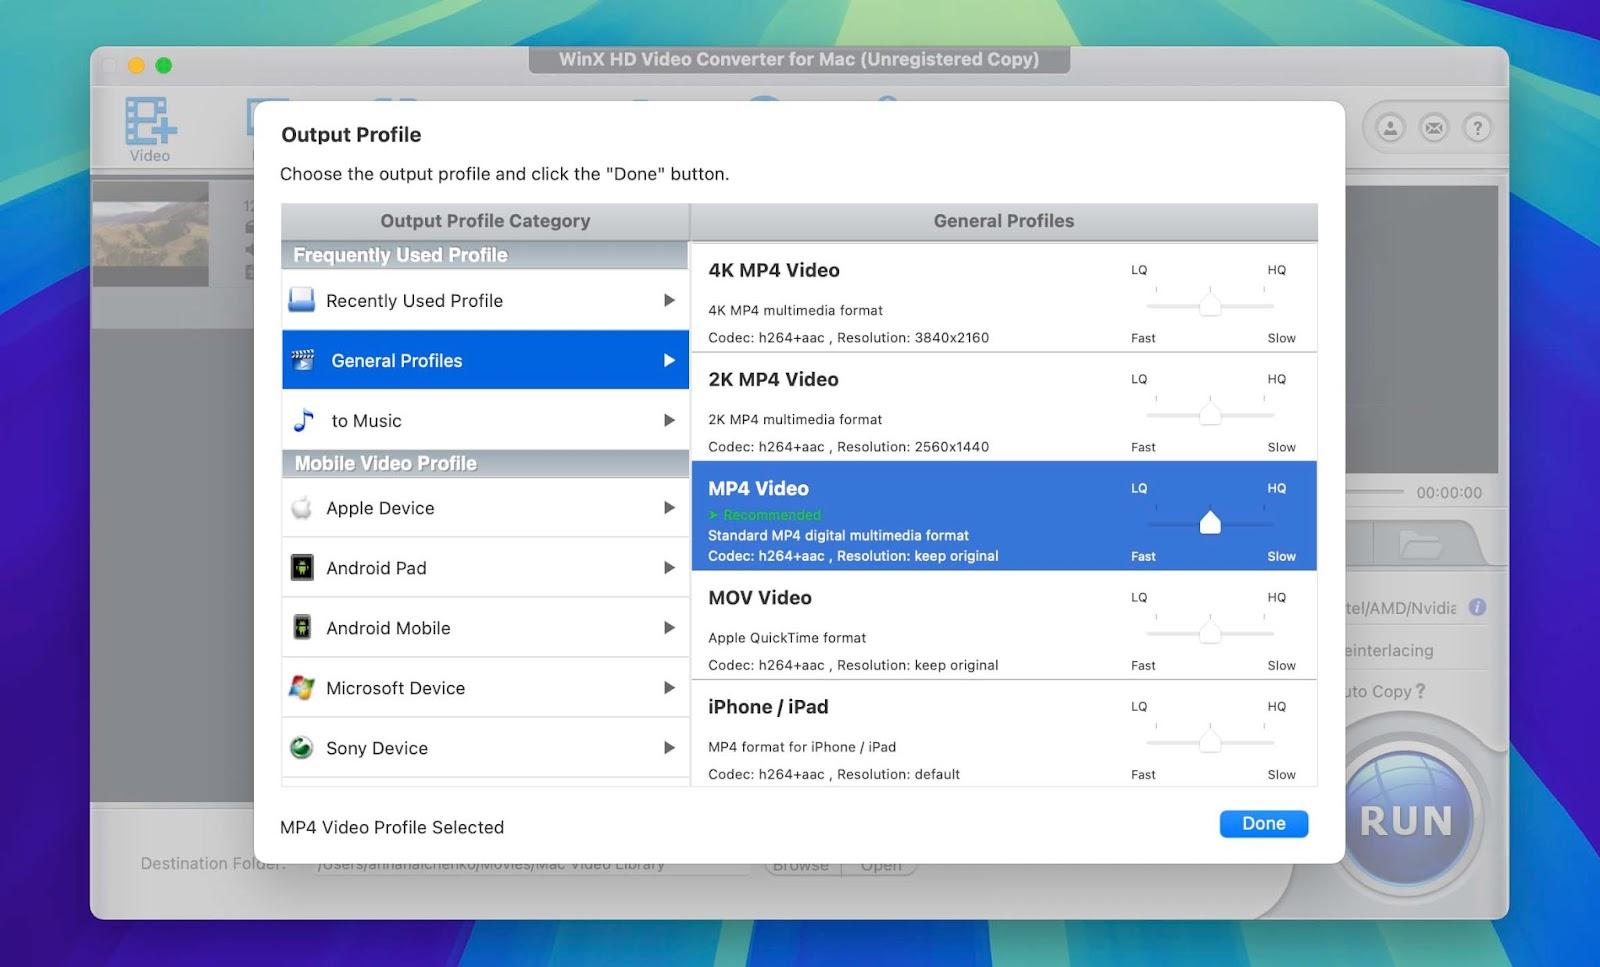Click the mail envelope icon in the main window
1600x967 pixels.
click(1434, 128)
